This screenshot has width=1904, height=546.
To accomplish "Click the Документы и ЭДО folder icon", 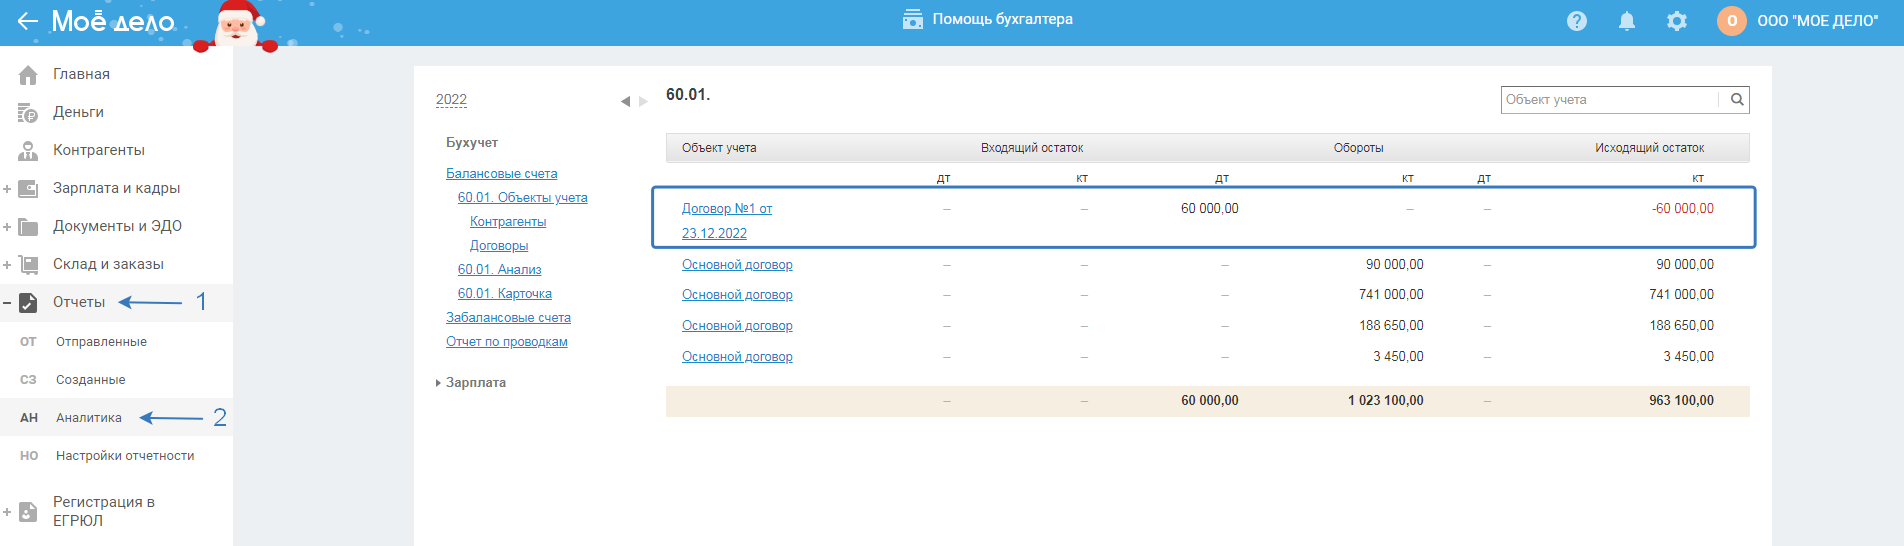I will pos(28,226).
